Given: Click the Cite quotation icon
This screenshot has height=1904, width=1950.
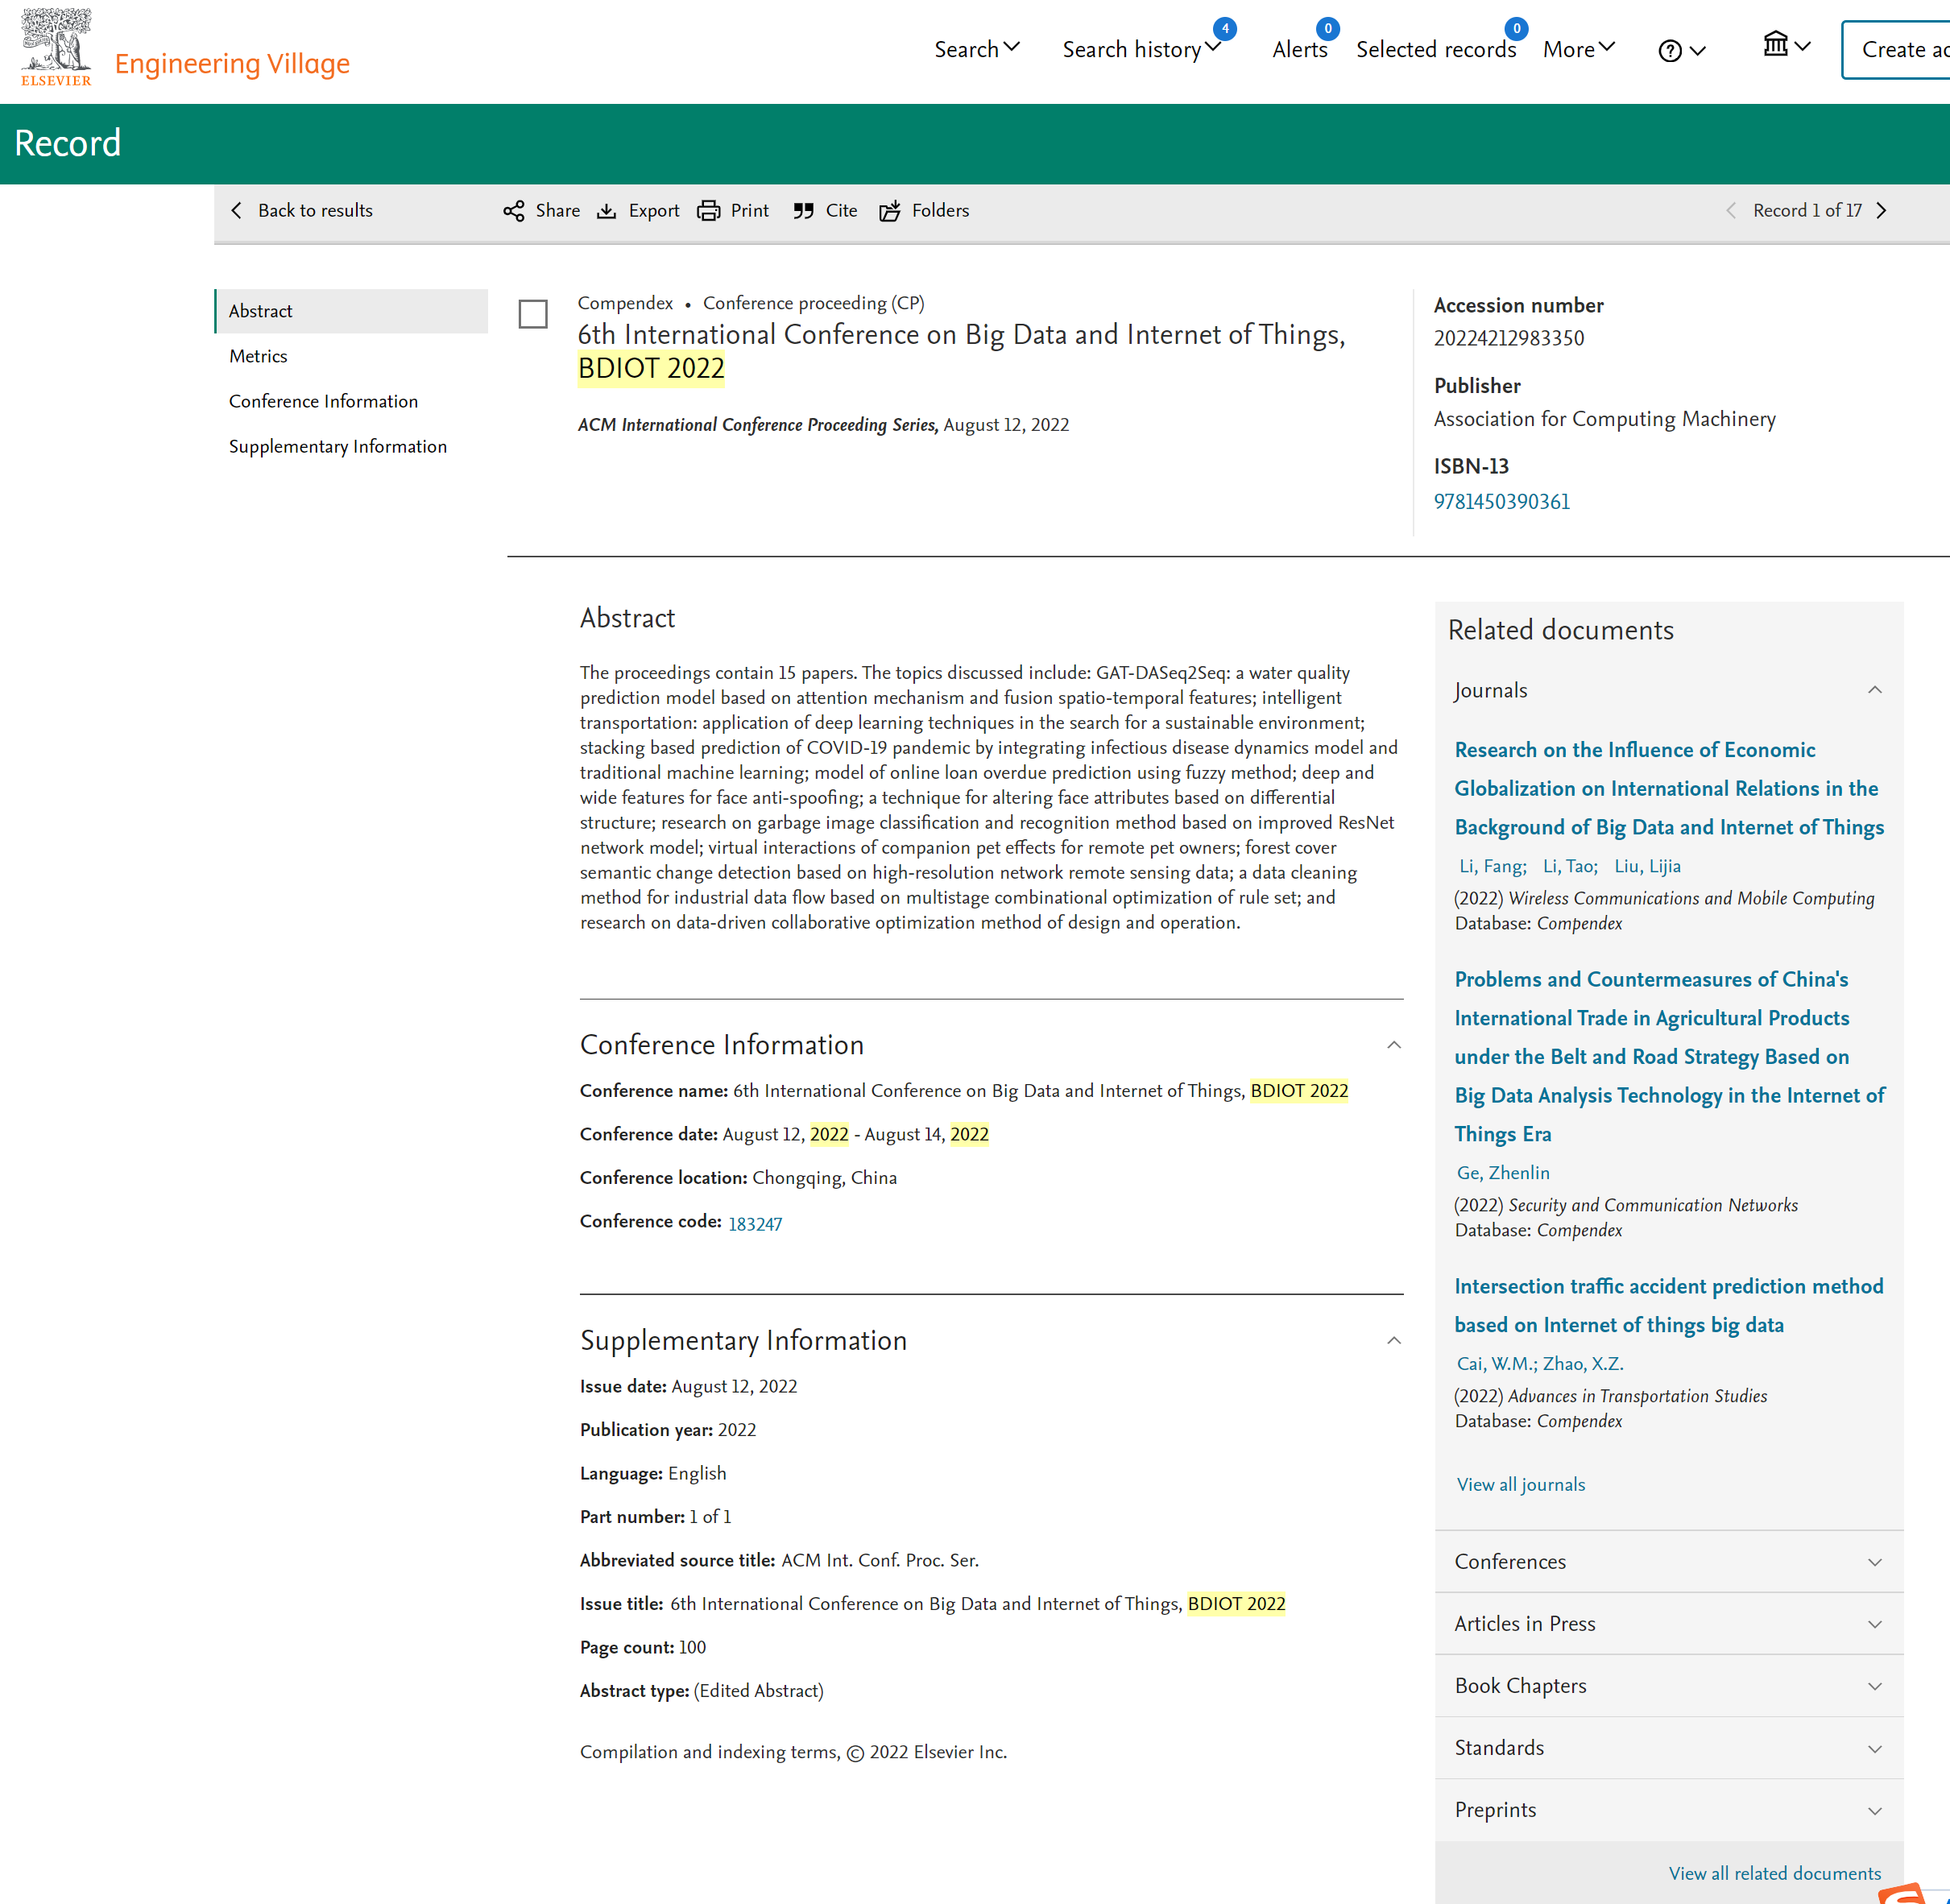Looking at the screenshot, I should 803,211.
